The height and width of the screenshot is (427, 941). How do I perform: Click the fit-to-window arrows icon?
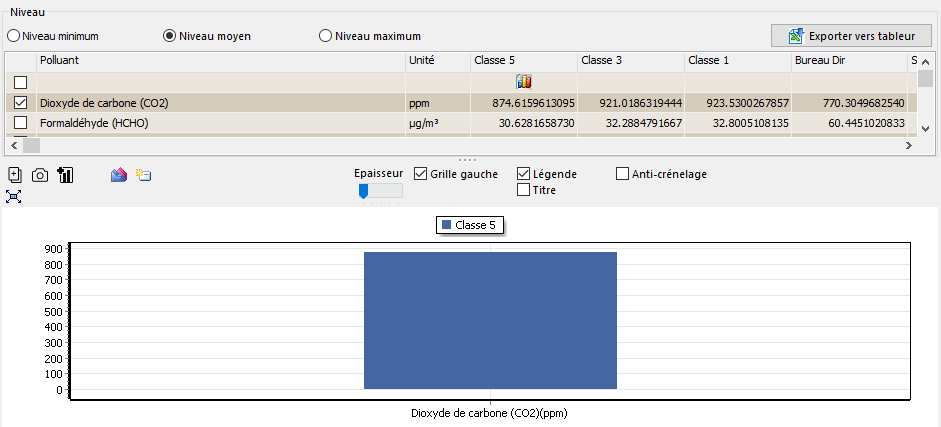point(13,196)
